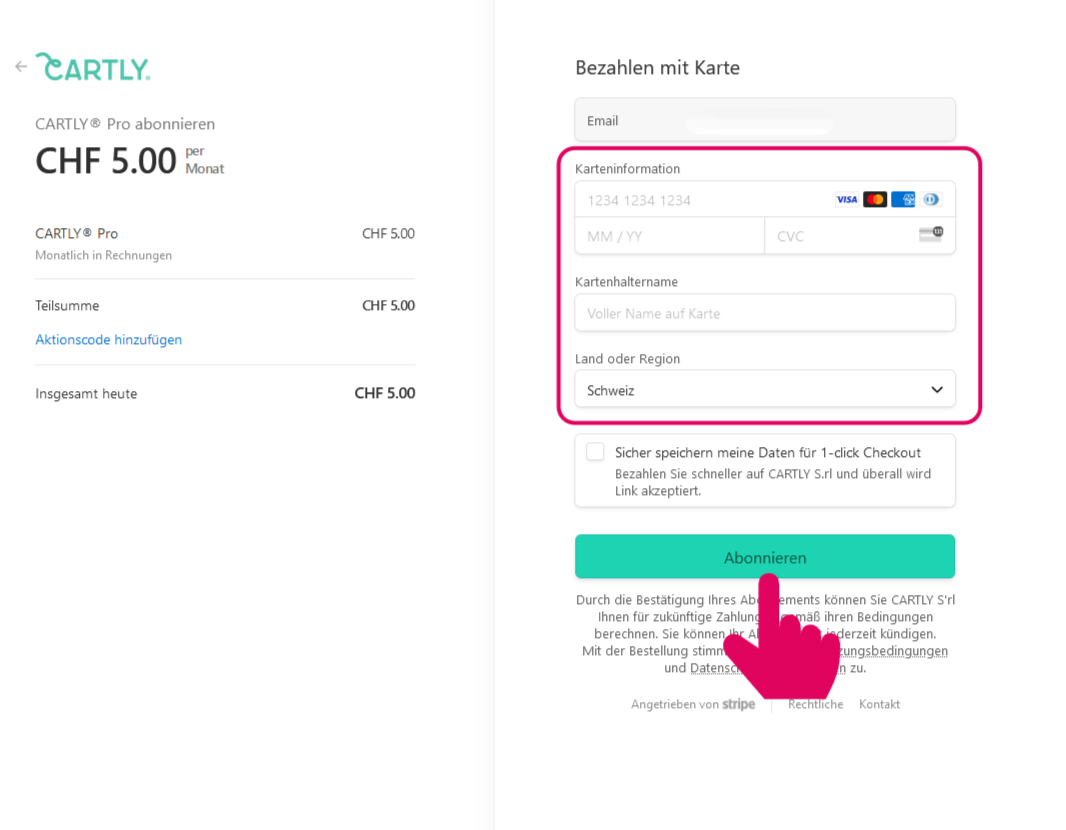
Task: Click the Visa card icon
Action: pos(847,200)
